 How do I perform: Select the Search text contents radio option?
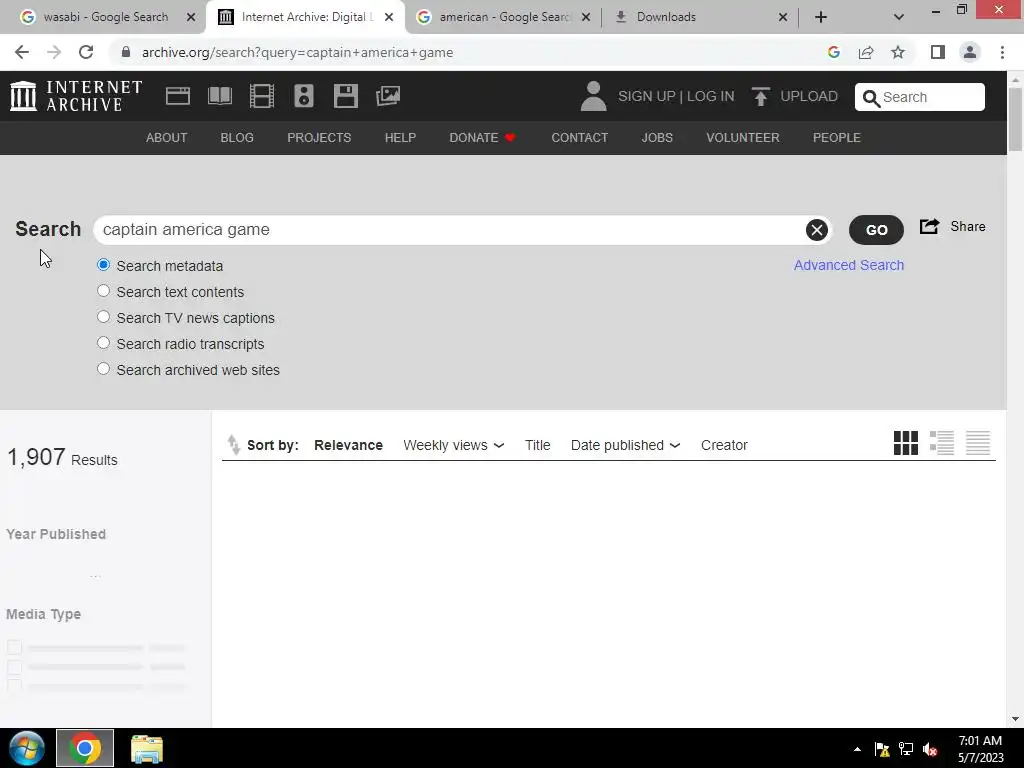pos(103,291)
